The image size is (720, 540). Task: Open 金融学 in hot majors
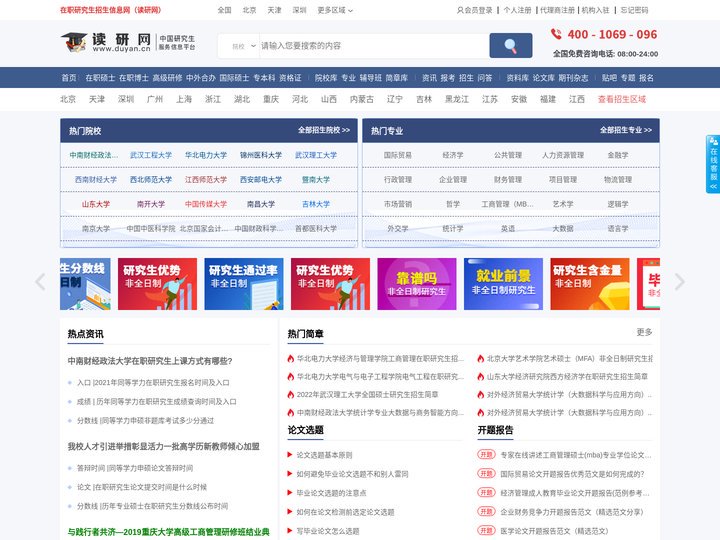618,155
